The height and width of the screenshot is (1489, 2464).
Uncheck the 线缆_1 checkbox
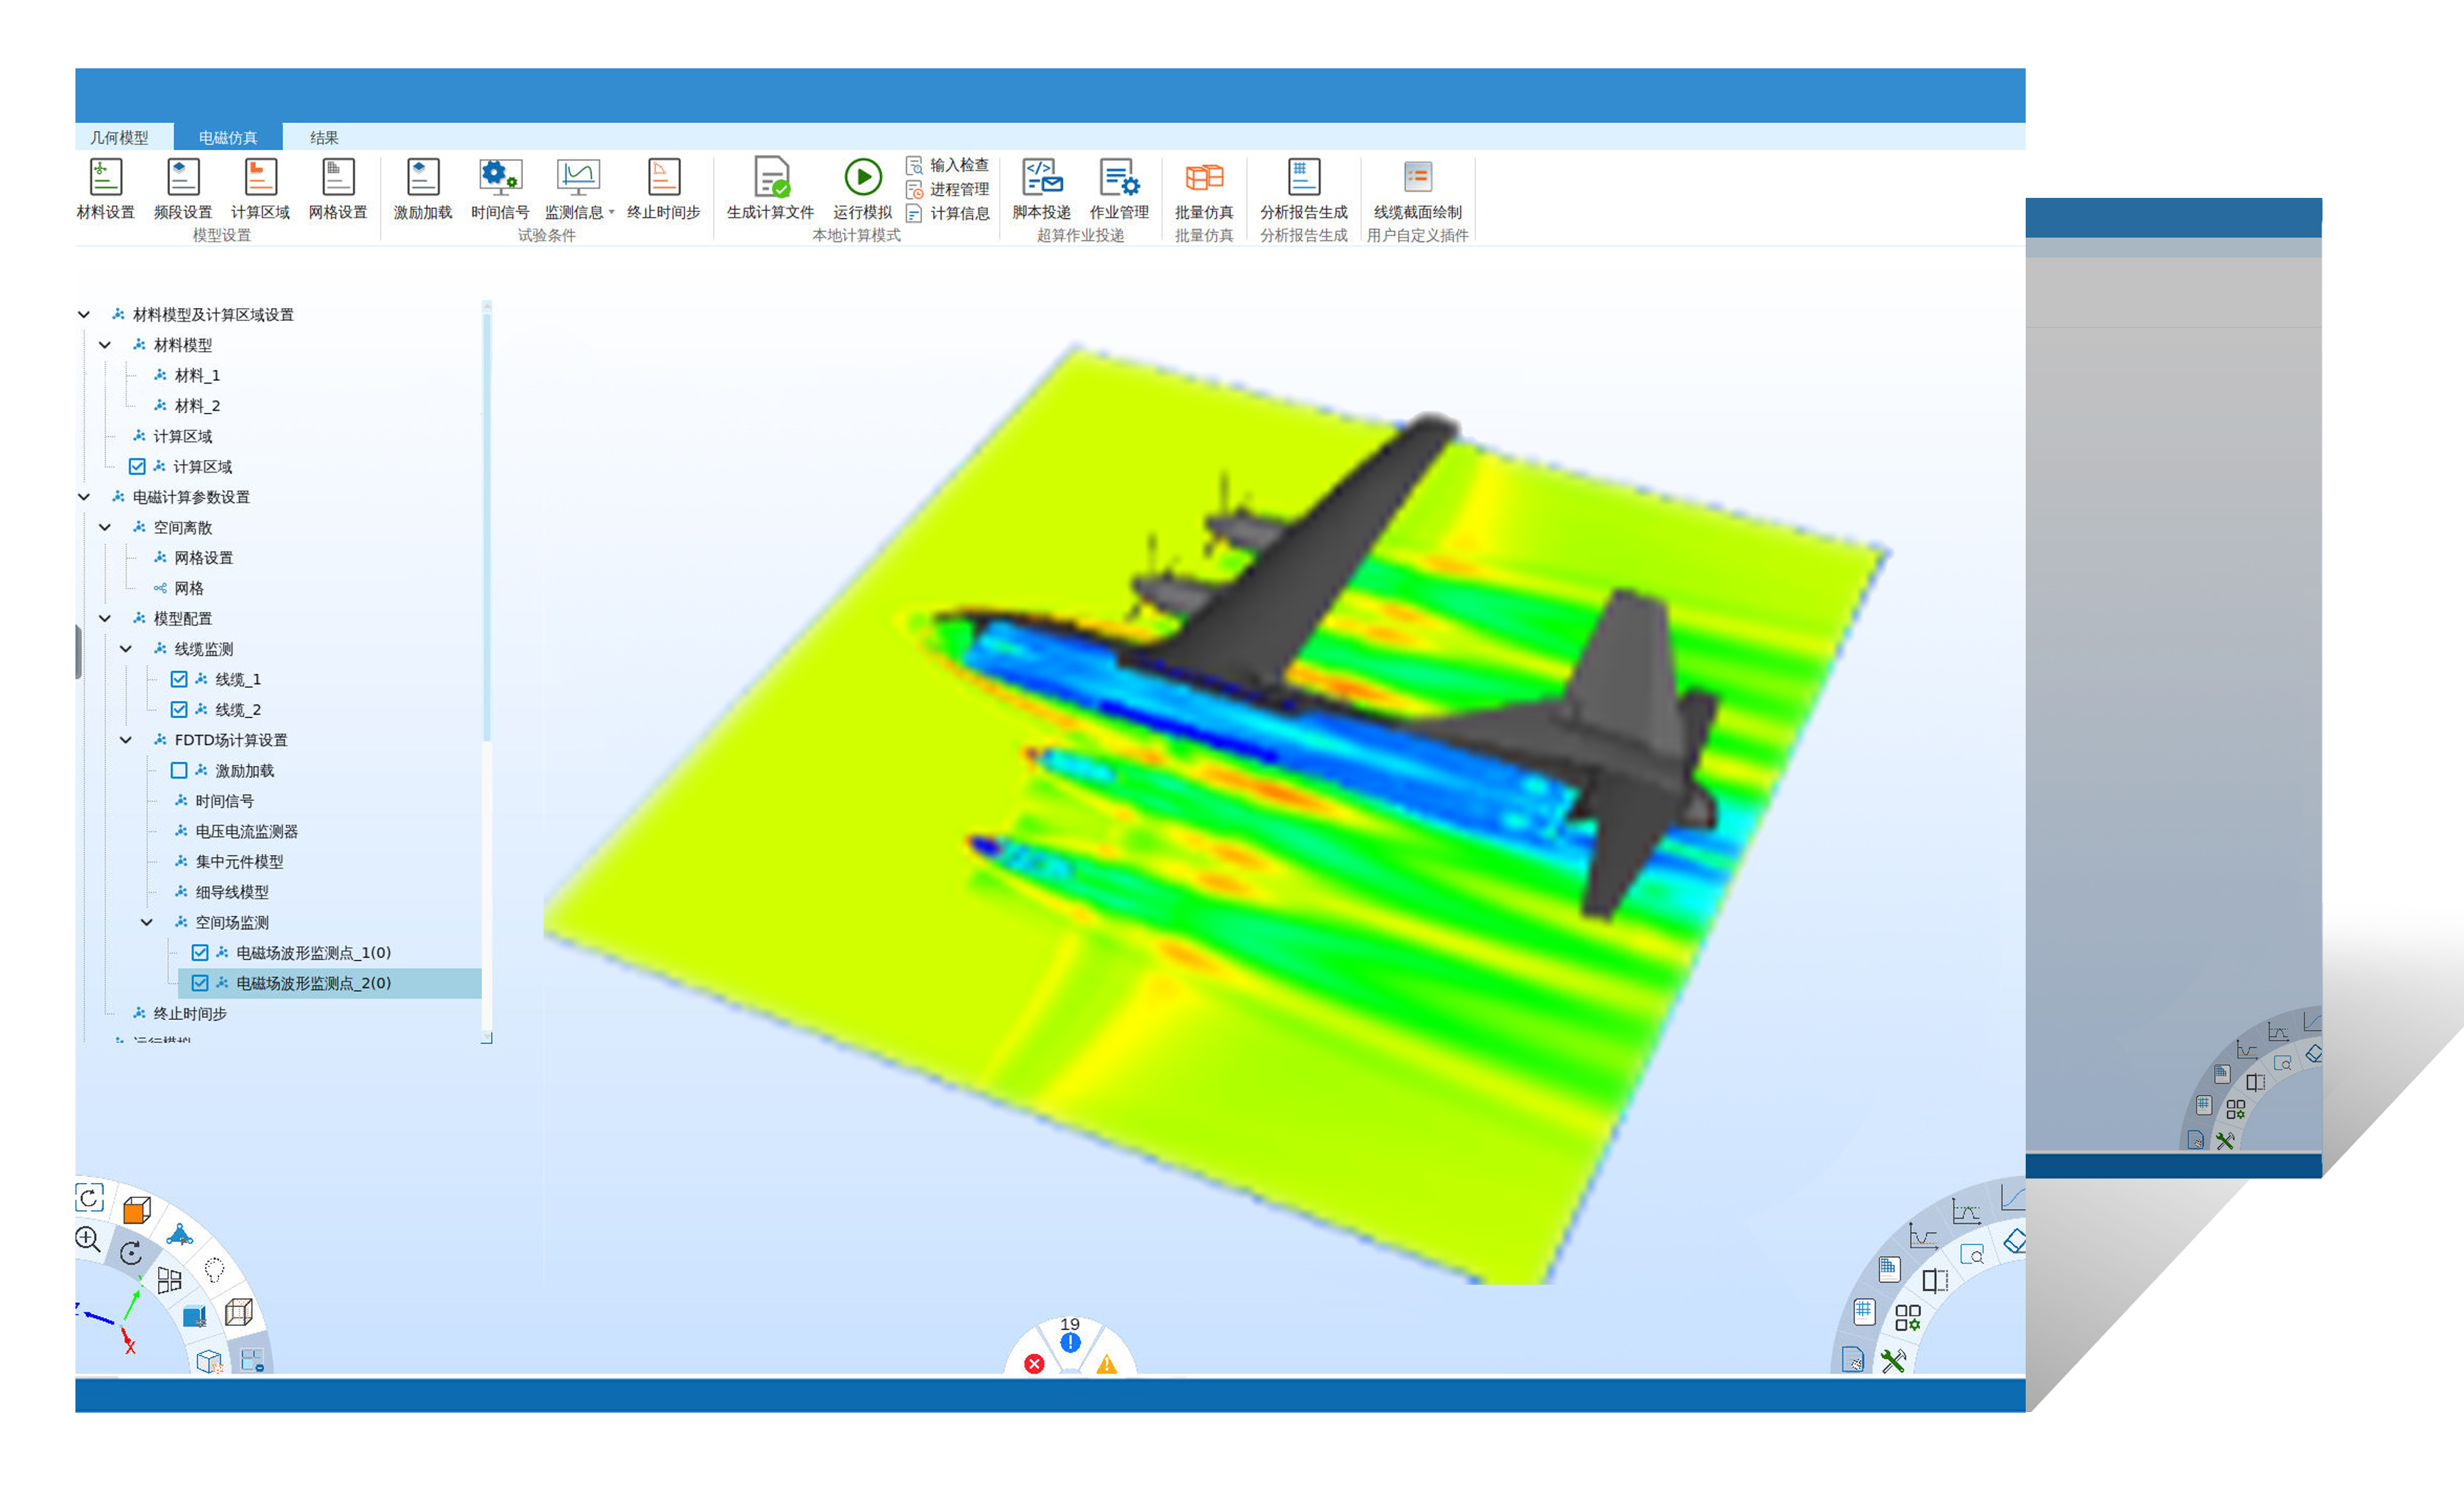click(179, 679)
